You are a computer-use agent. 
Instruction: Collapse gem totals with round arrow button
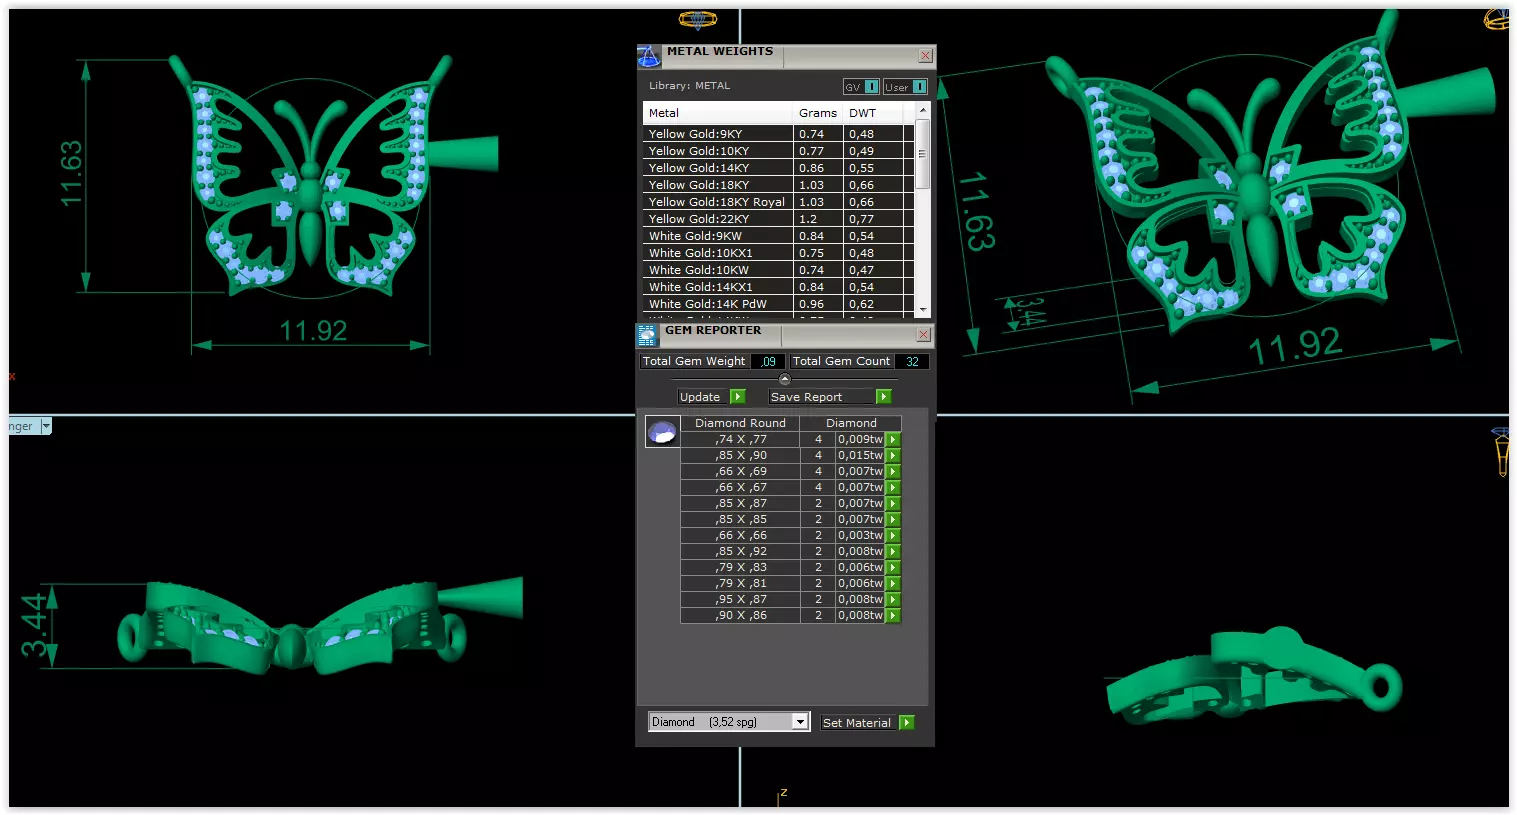point(784,379)
